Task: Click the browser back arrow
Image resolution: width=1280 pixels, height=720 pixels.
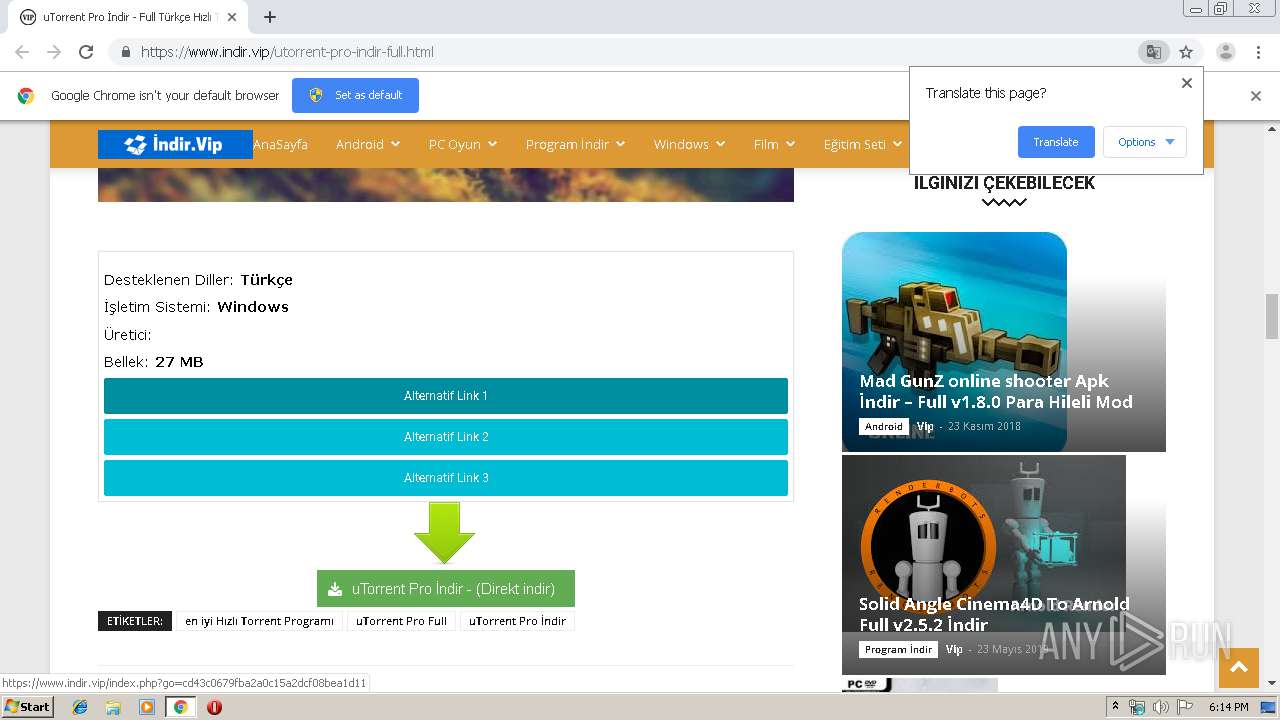Action: point(22,52)
